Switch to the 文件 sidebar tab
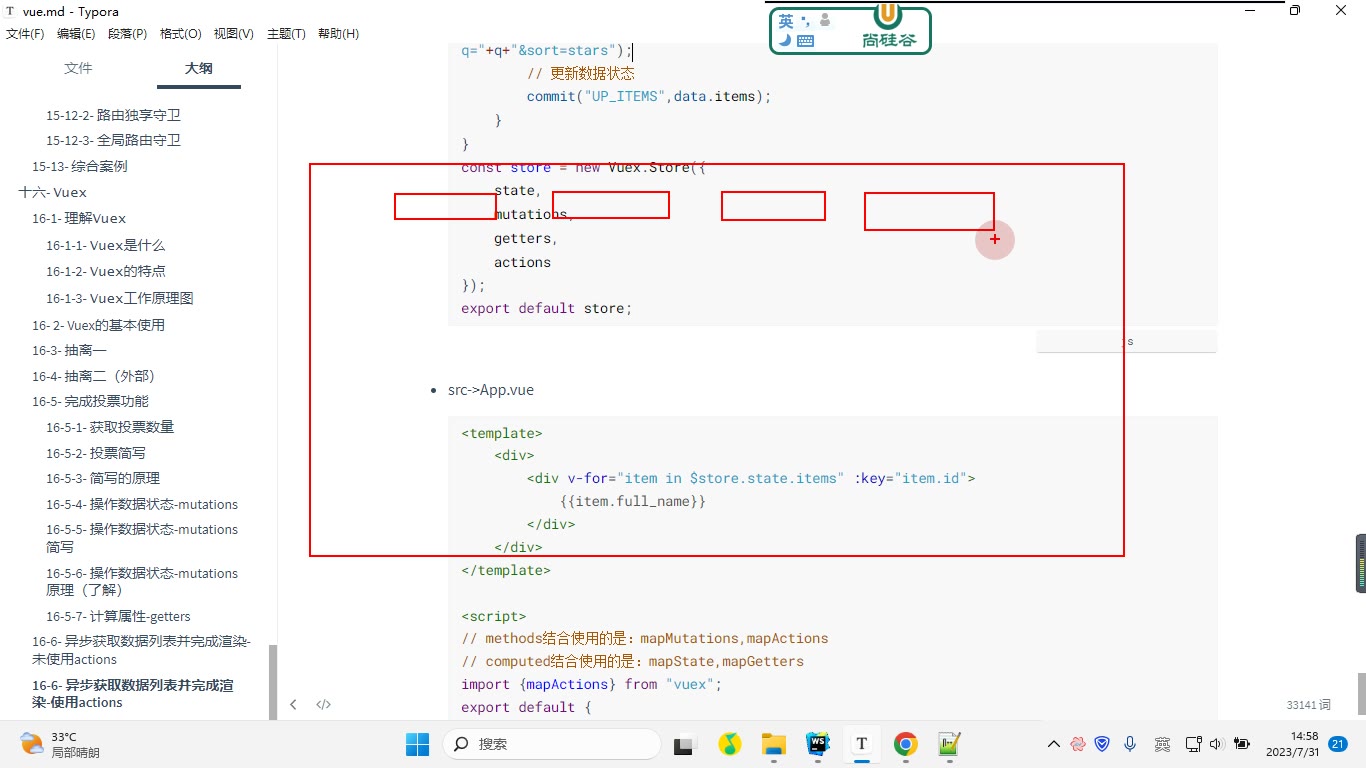The height and width of the screenshot is (768, 1366). tap(78, 68)
